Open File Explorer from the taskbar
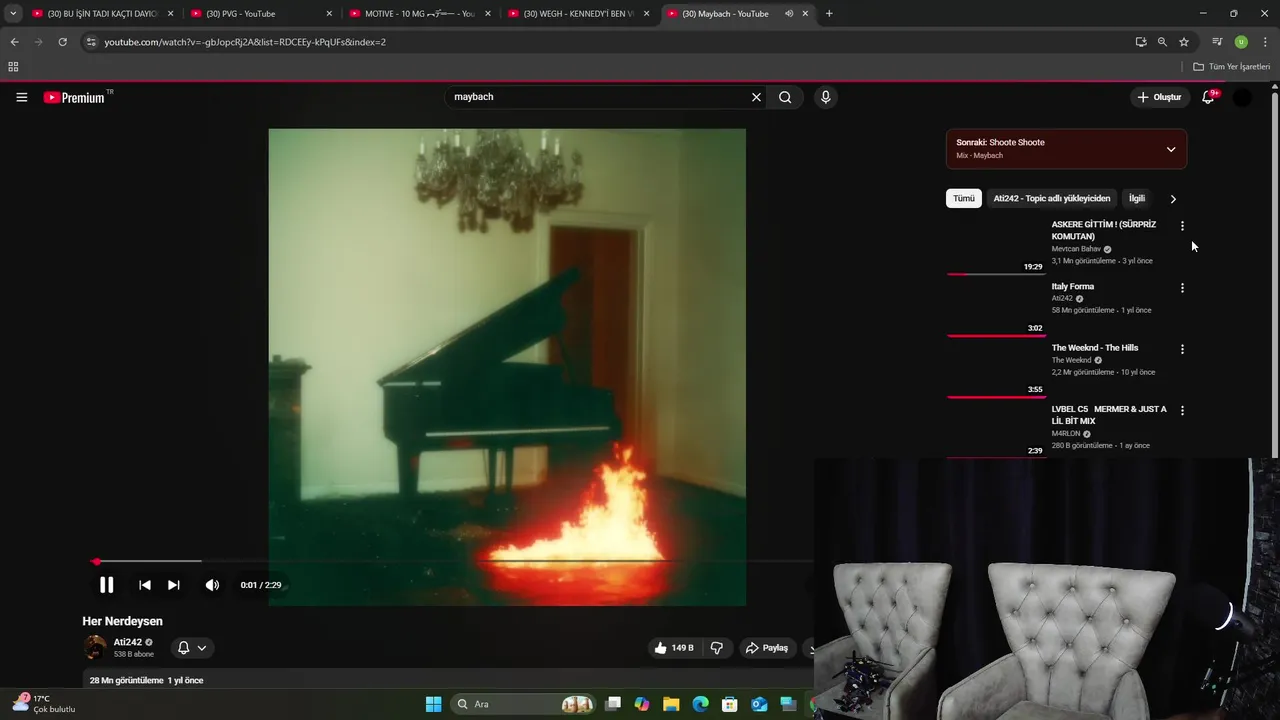This screenshot has height=720, width=1280. tap(671, 704)
